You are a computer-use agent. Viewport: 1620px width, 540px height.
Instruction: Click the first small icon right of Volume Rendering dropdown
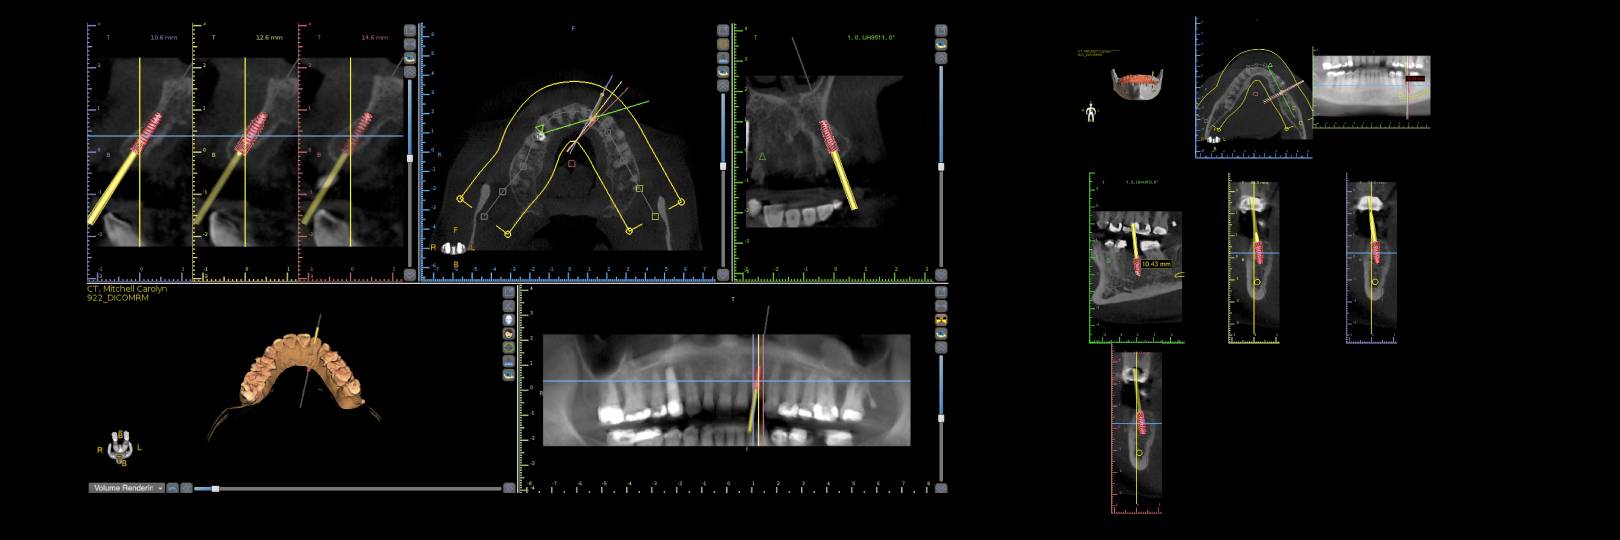(x=172, y=488)
